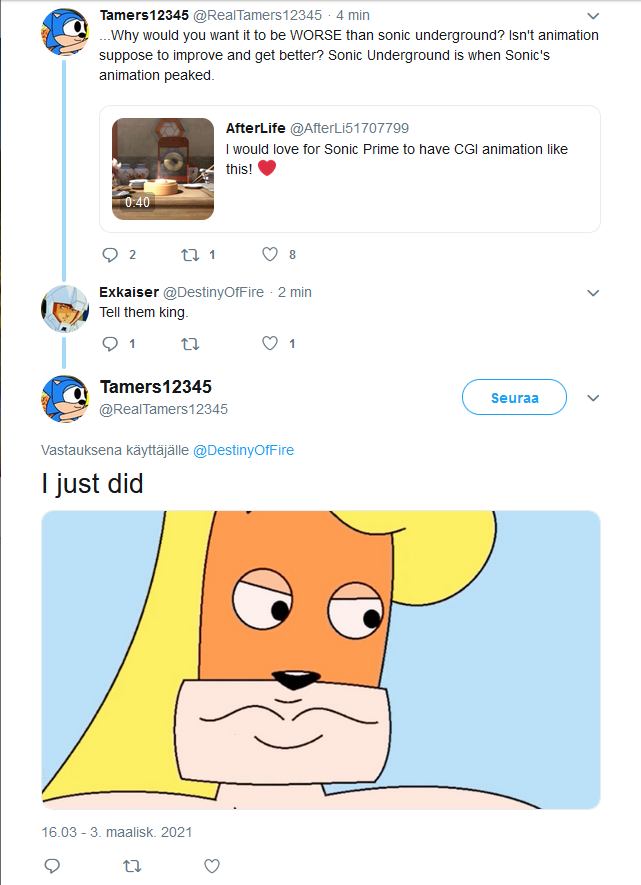This screenshot has height=885, width=641.
Task: Open dropdown arrow next to Seuraa button
Action: (593, 398)
